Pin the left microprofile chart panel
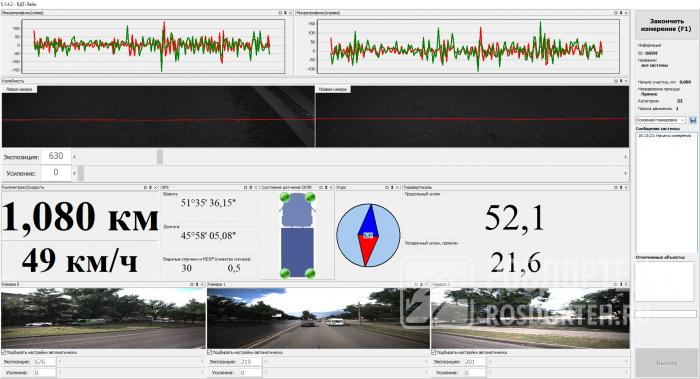The image size is (700, 379). [285, 13]
